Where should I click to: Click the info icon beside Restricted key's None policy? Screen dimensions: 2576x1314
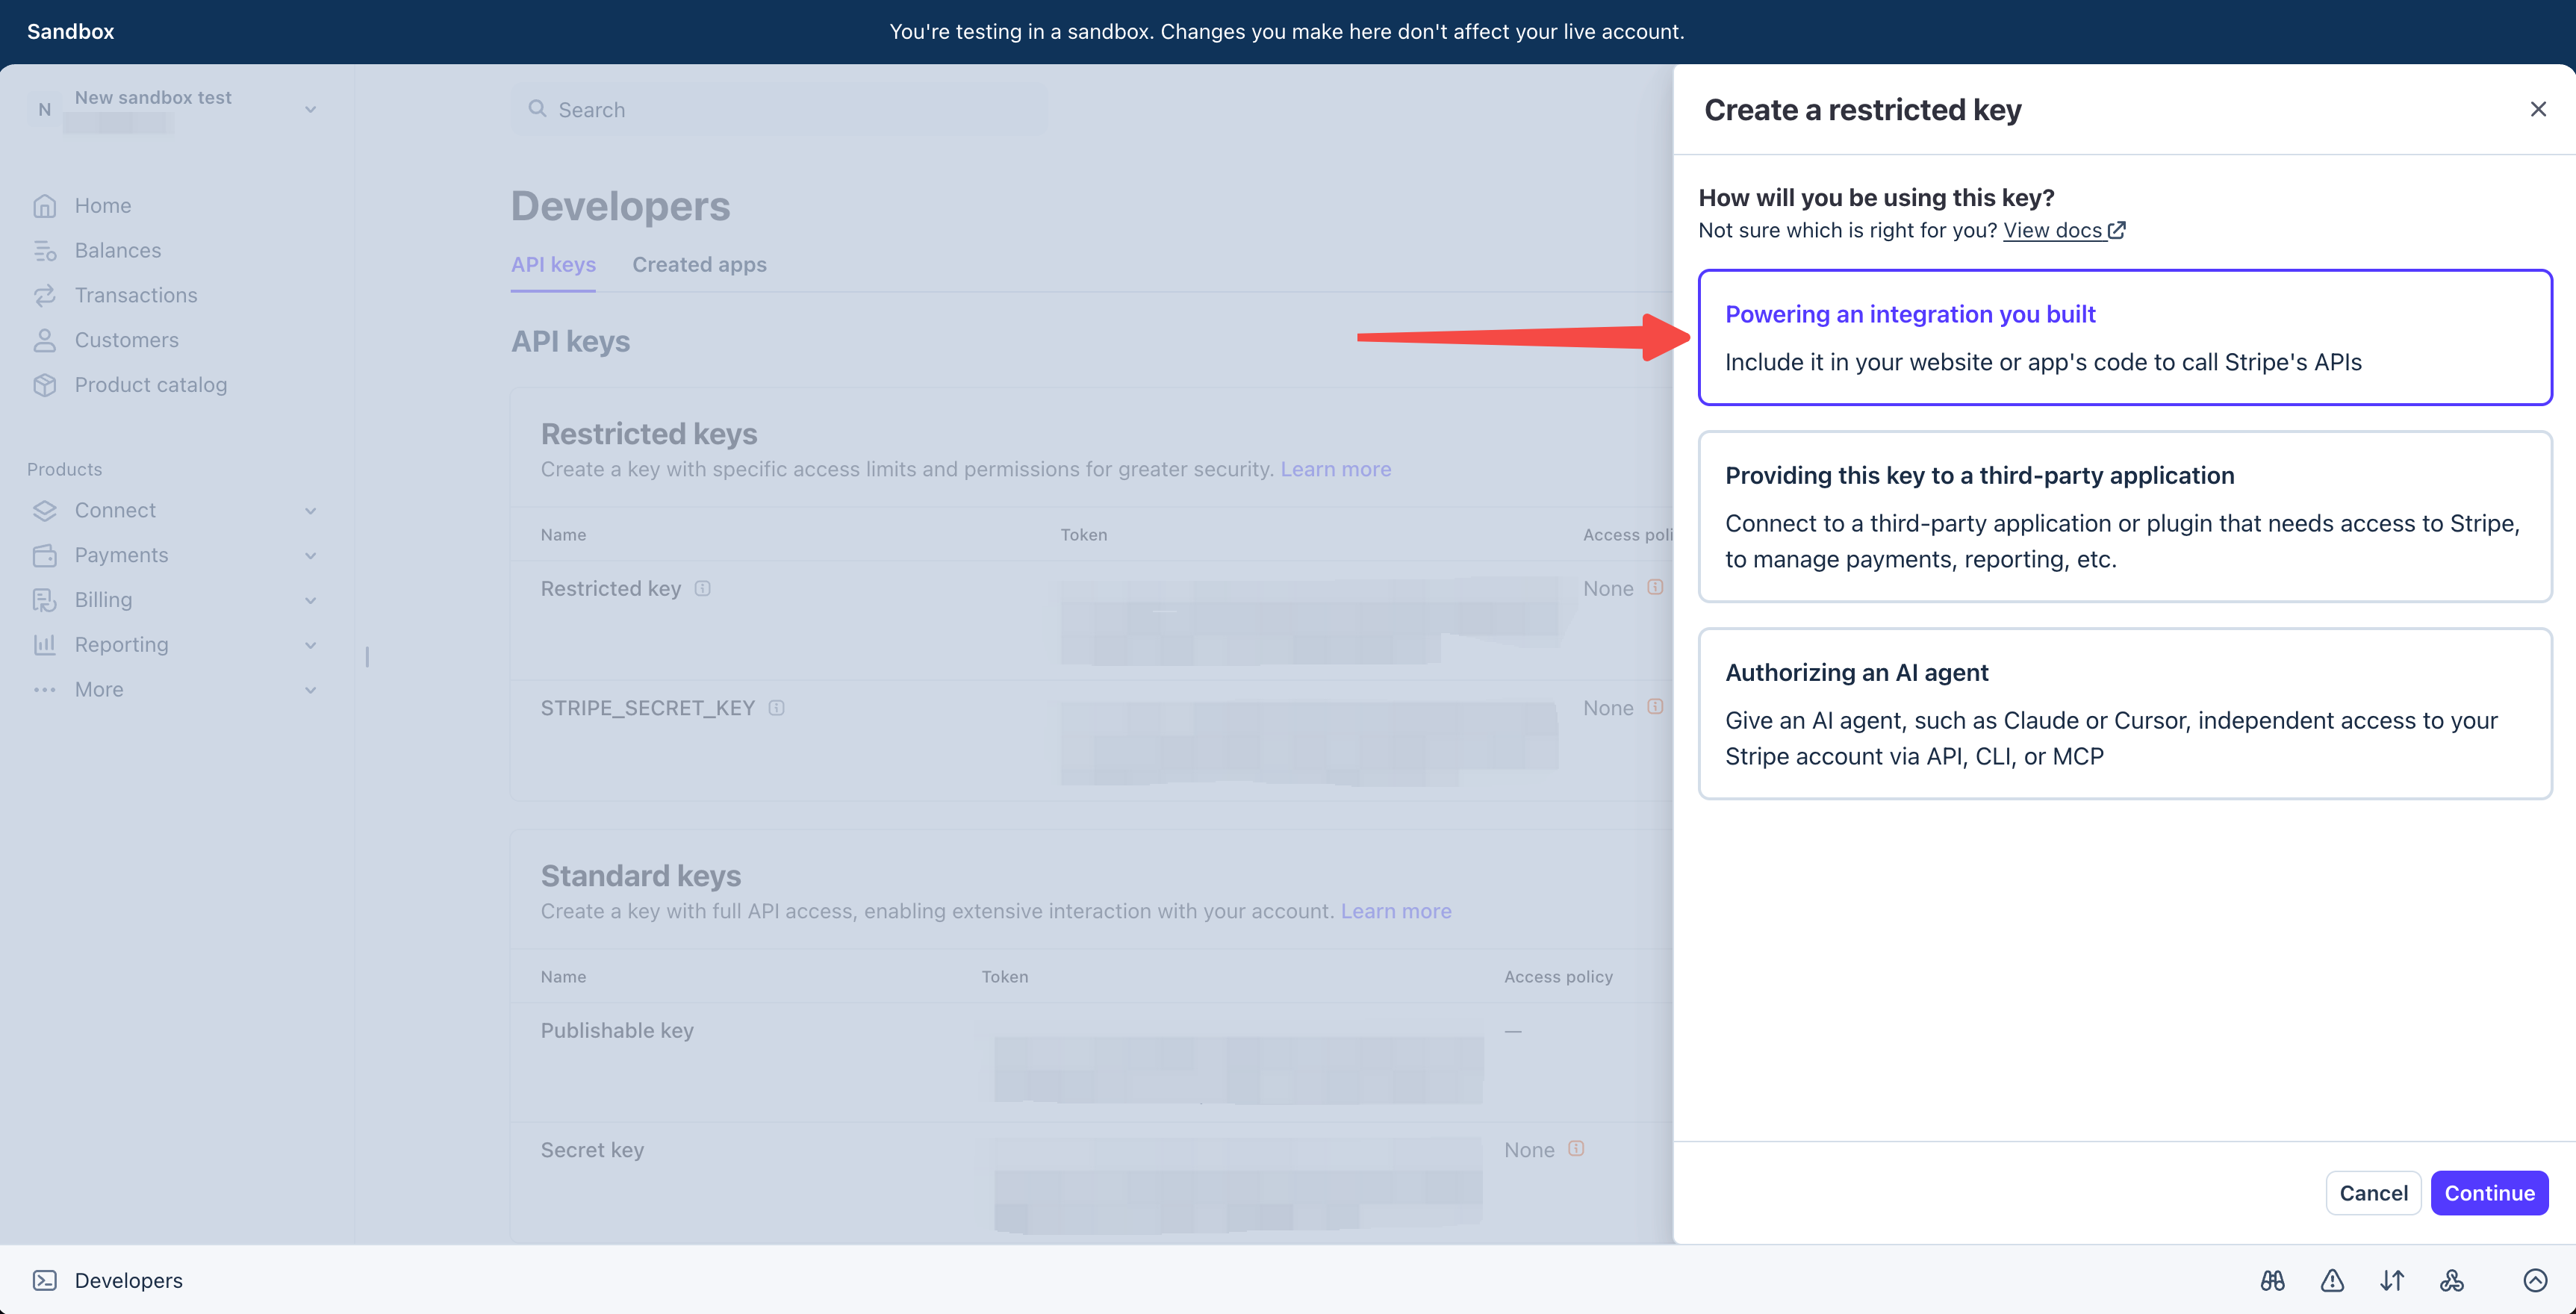pyautogui.click(x=1655, y=587)
